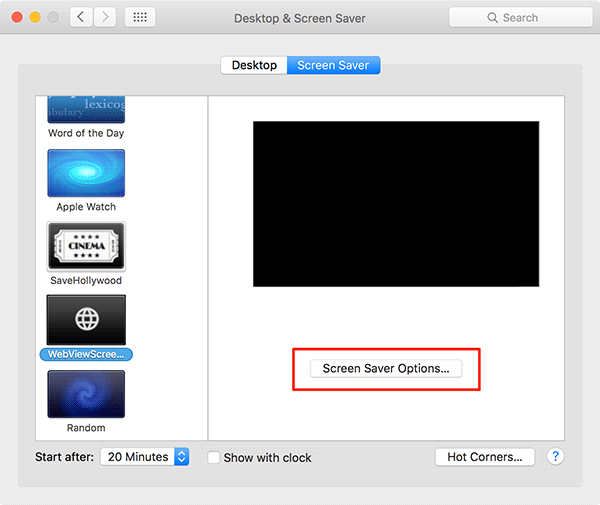Viewport: 600px width, 505px height.
Task: Switch to the Screen Saver tab
Action: (333, 65)
